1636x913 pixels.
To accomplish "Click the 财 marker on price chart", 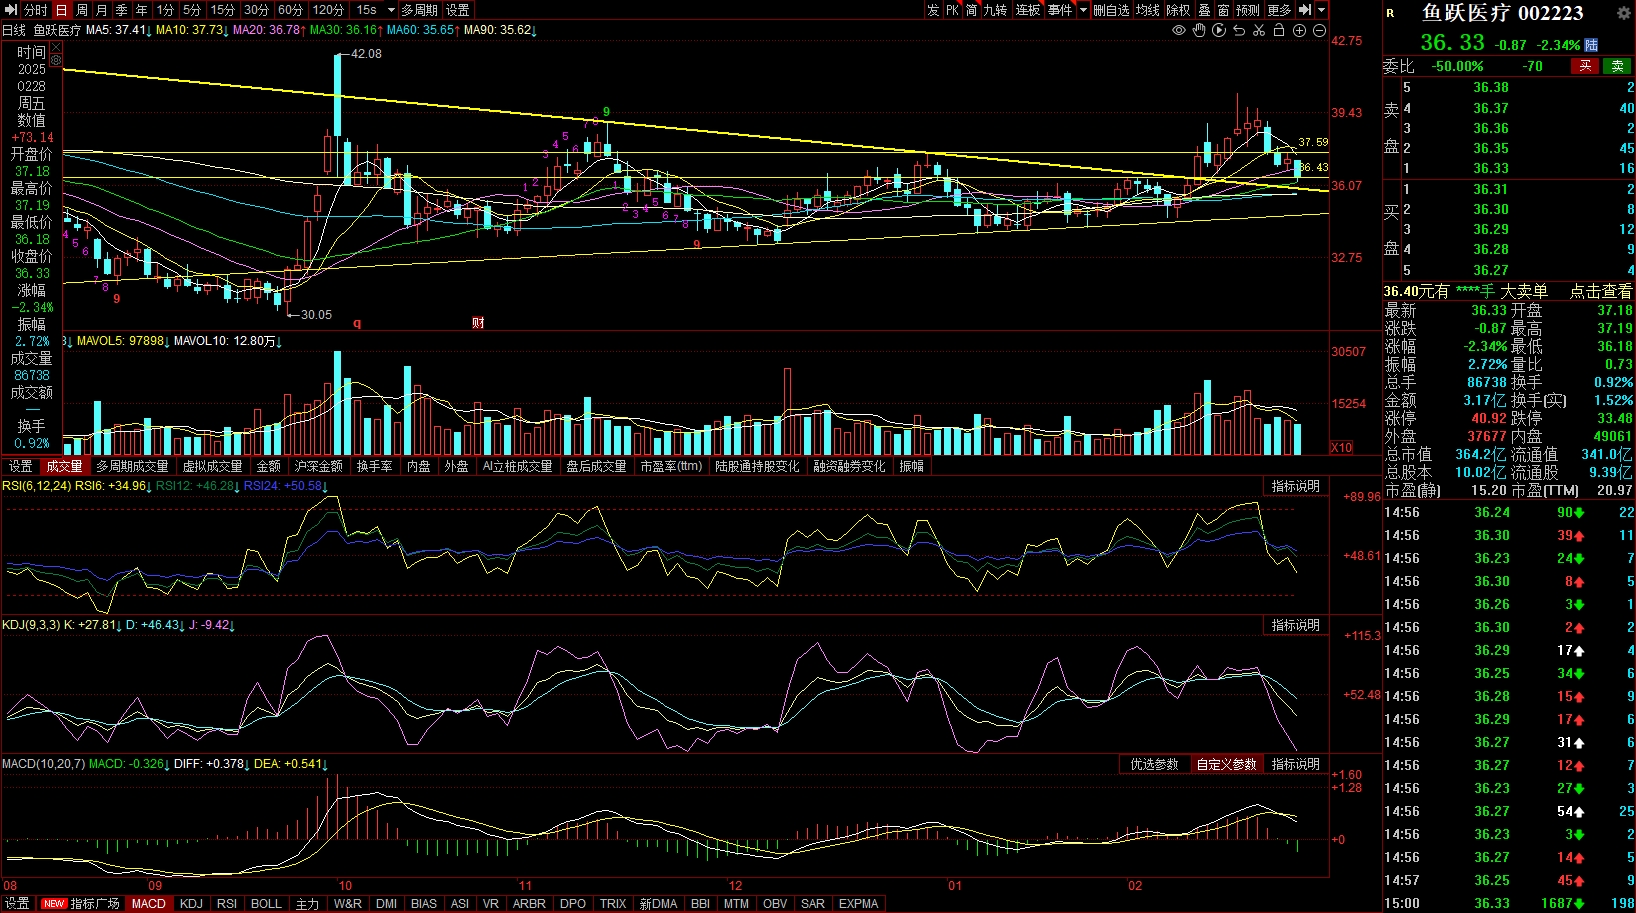I will (478, 322).
